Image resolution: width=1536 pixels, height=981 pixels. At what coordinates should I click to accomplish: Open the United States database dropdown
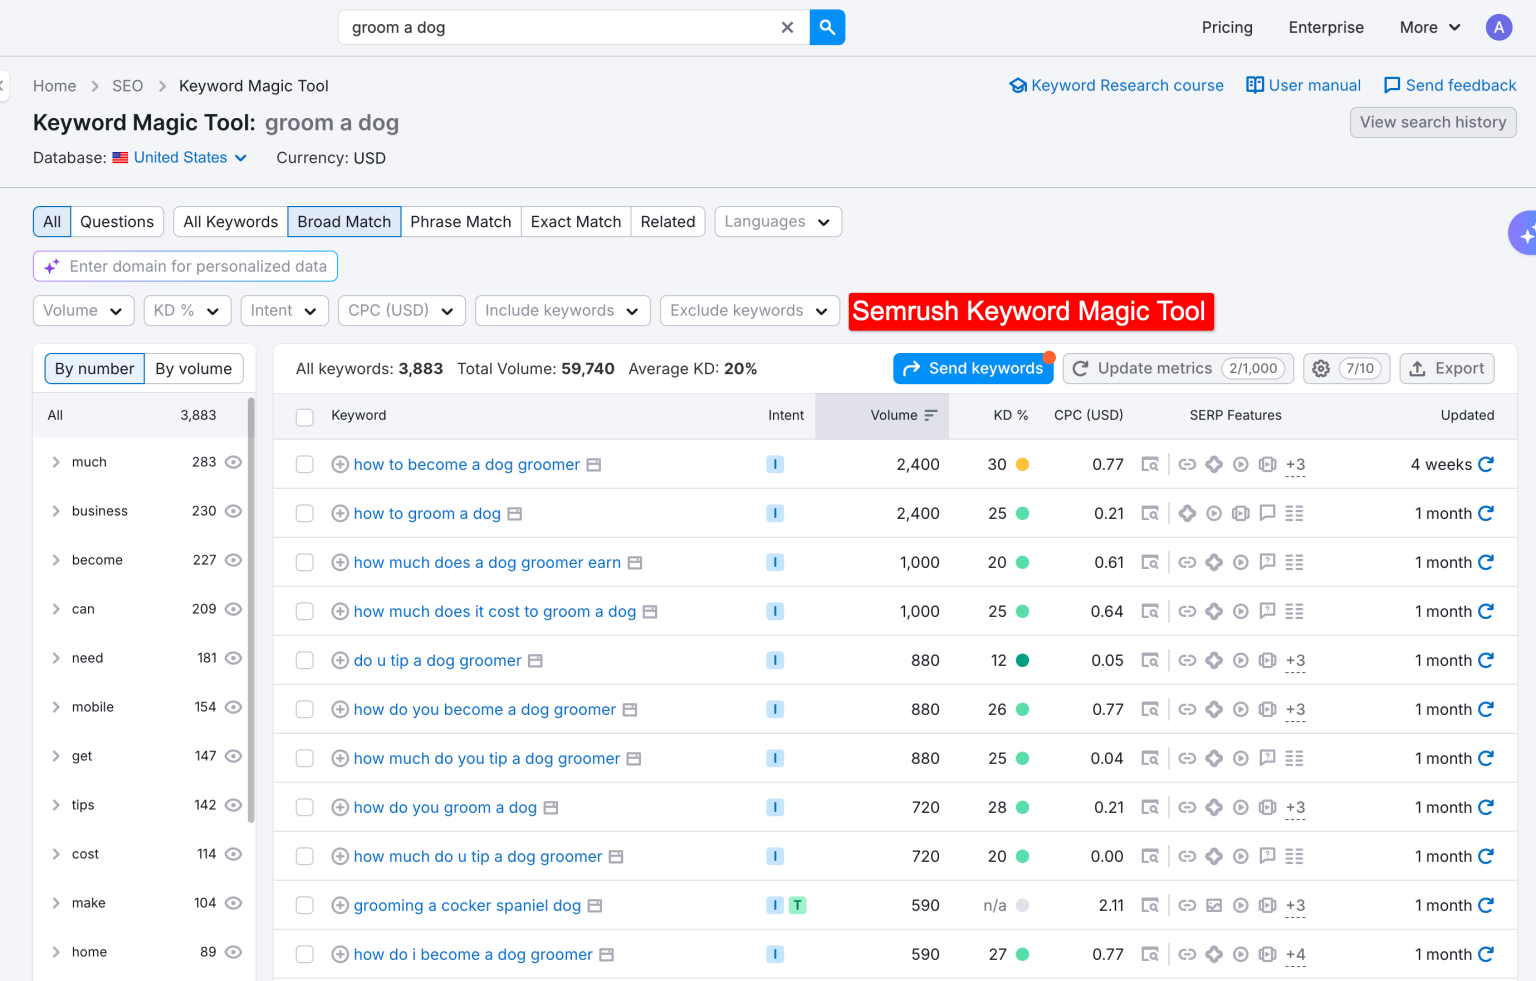click(x=182, y=157)
